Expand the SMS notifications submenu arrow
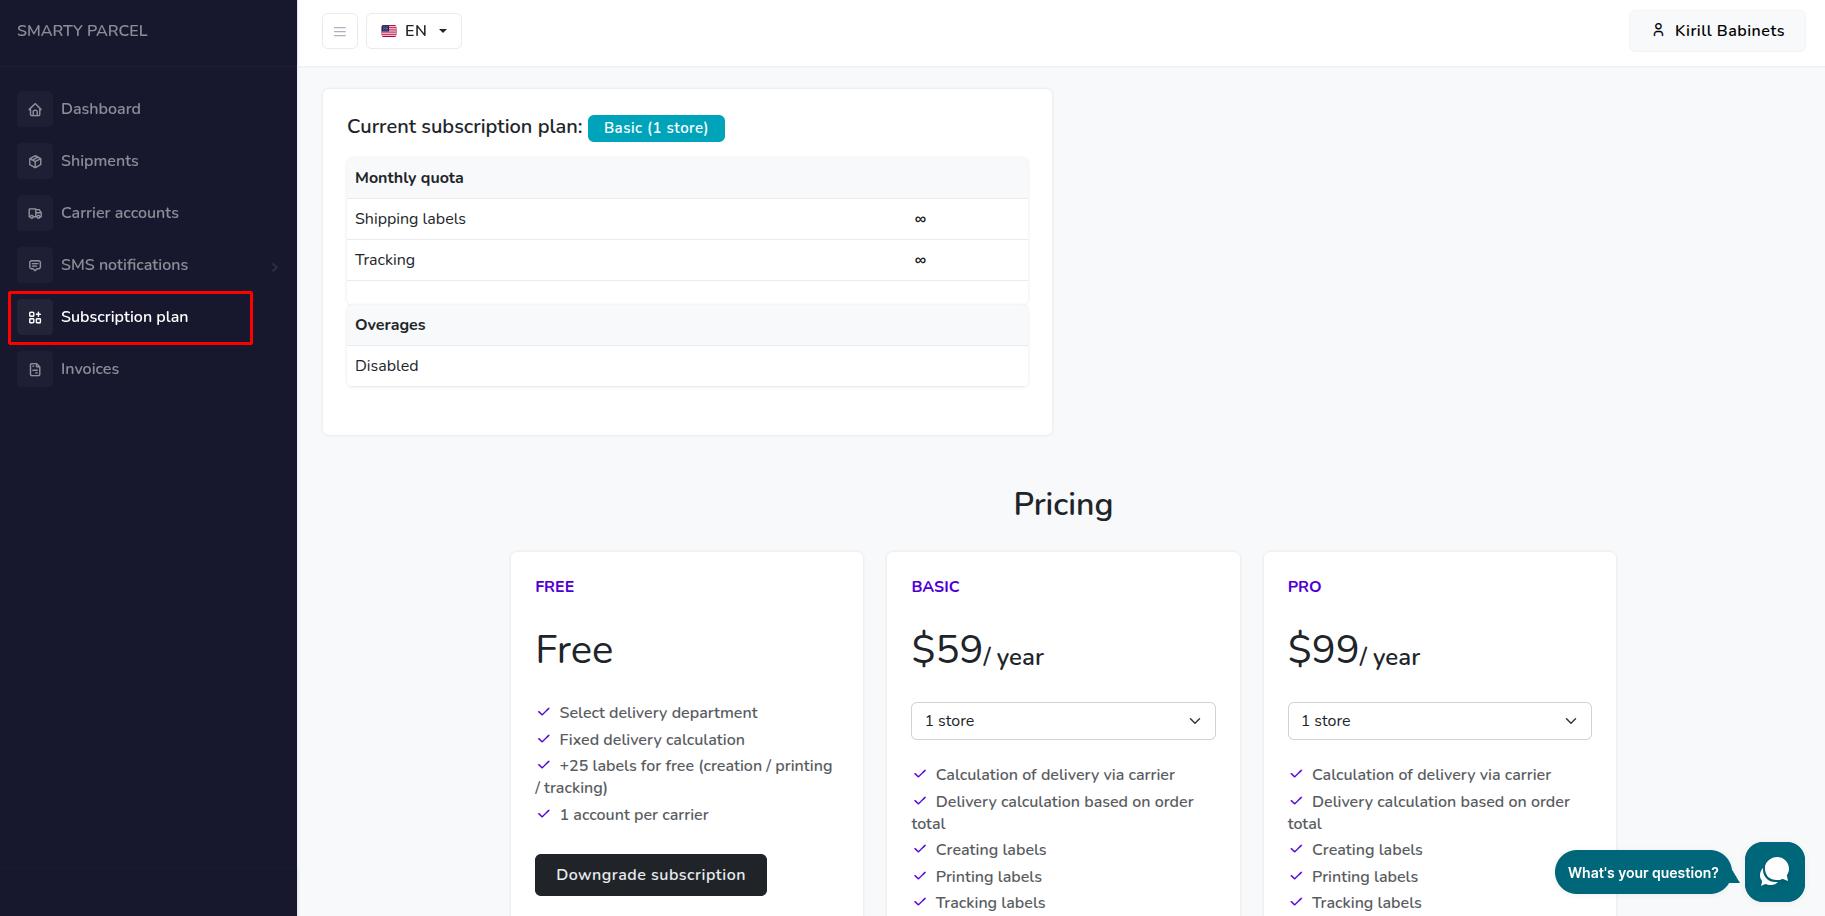The height and width of the screenshot is (916, 1825). [x=274, y=266]
